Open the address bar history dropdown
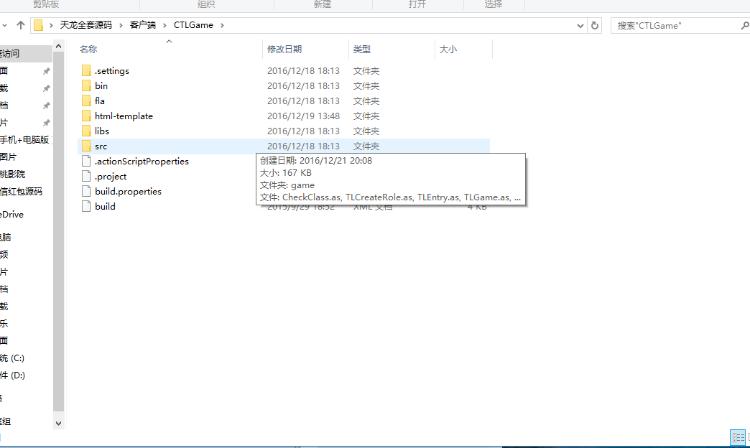 580,25
